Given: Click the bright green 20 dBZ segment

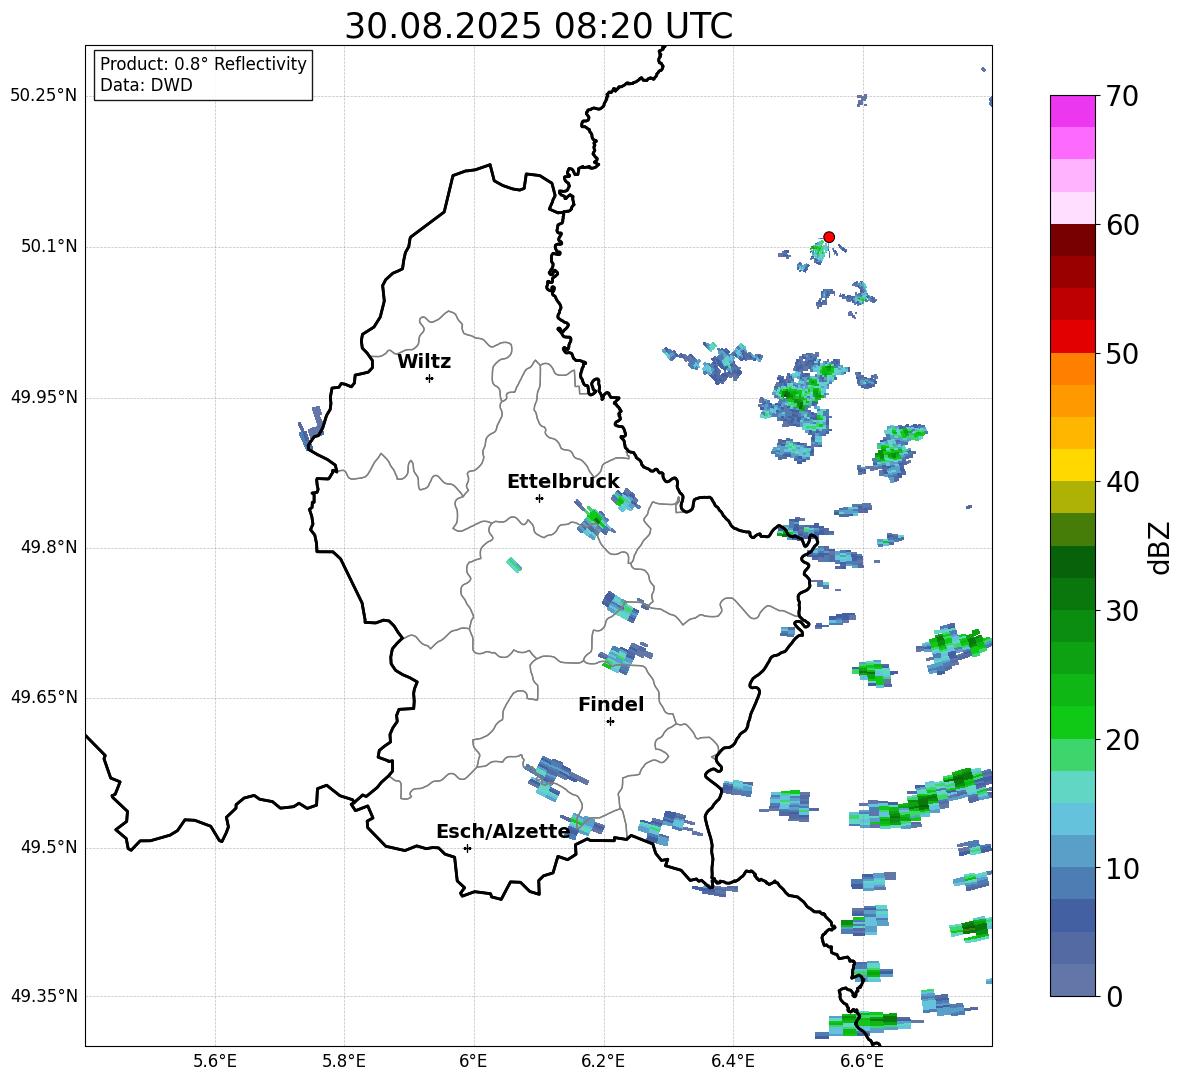Looking at the screenshot, I should click(1073, 722).
